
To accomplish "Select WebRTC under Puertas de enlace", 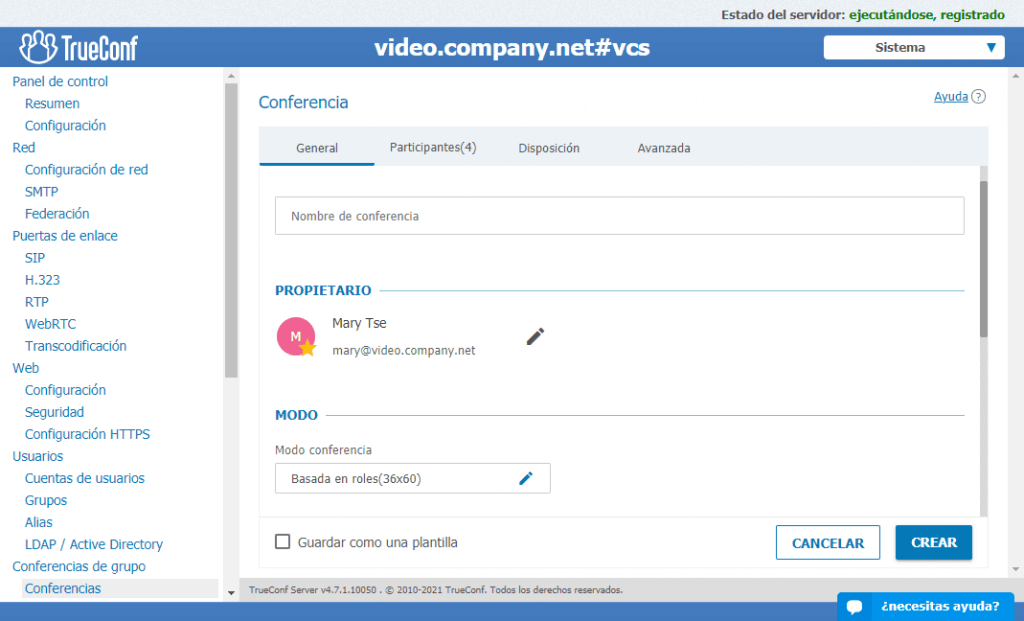I will tap(50, 323).
